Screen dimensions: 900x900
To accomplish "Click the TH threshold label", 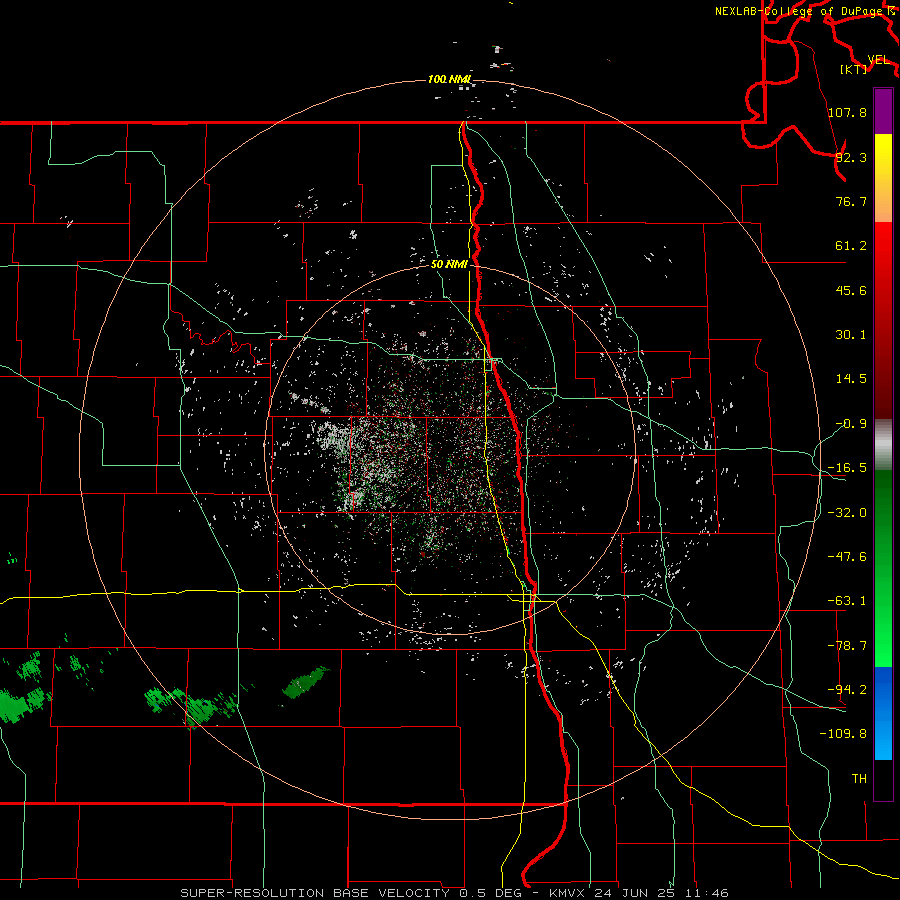I will [x=859, y=779].
